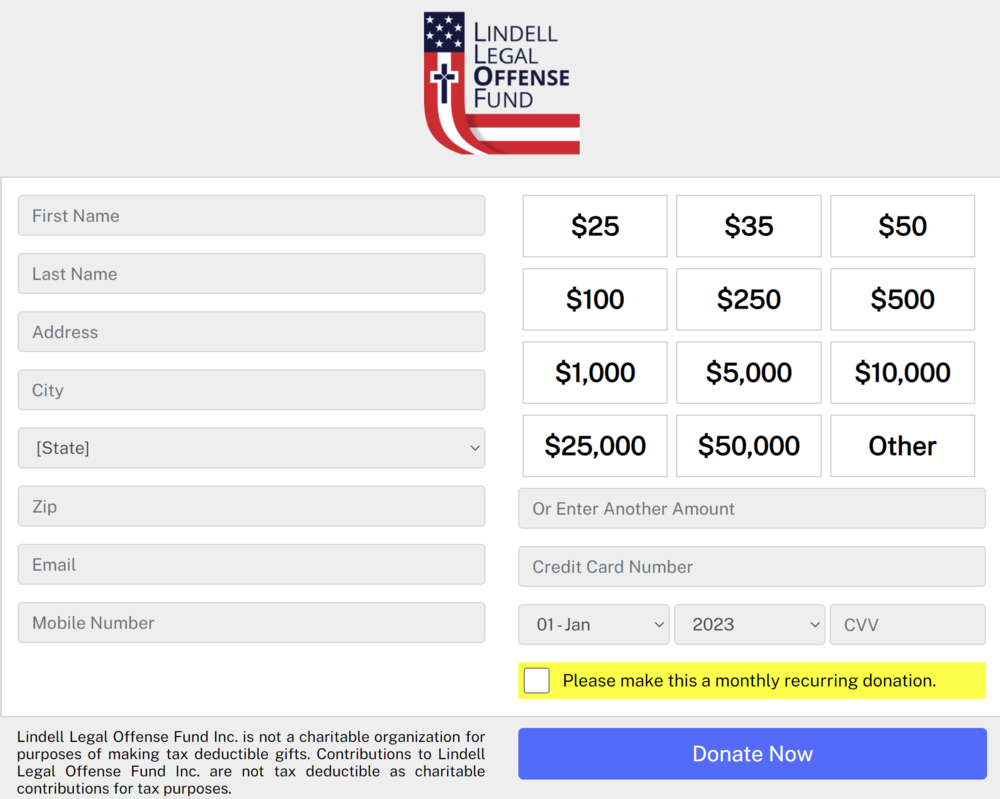Click the Other amount button
This screenshot has height=799, width=1000.
click(x=902, y=446)
